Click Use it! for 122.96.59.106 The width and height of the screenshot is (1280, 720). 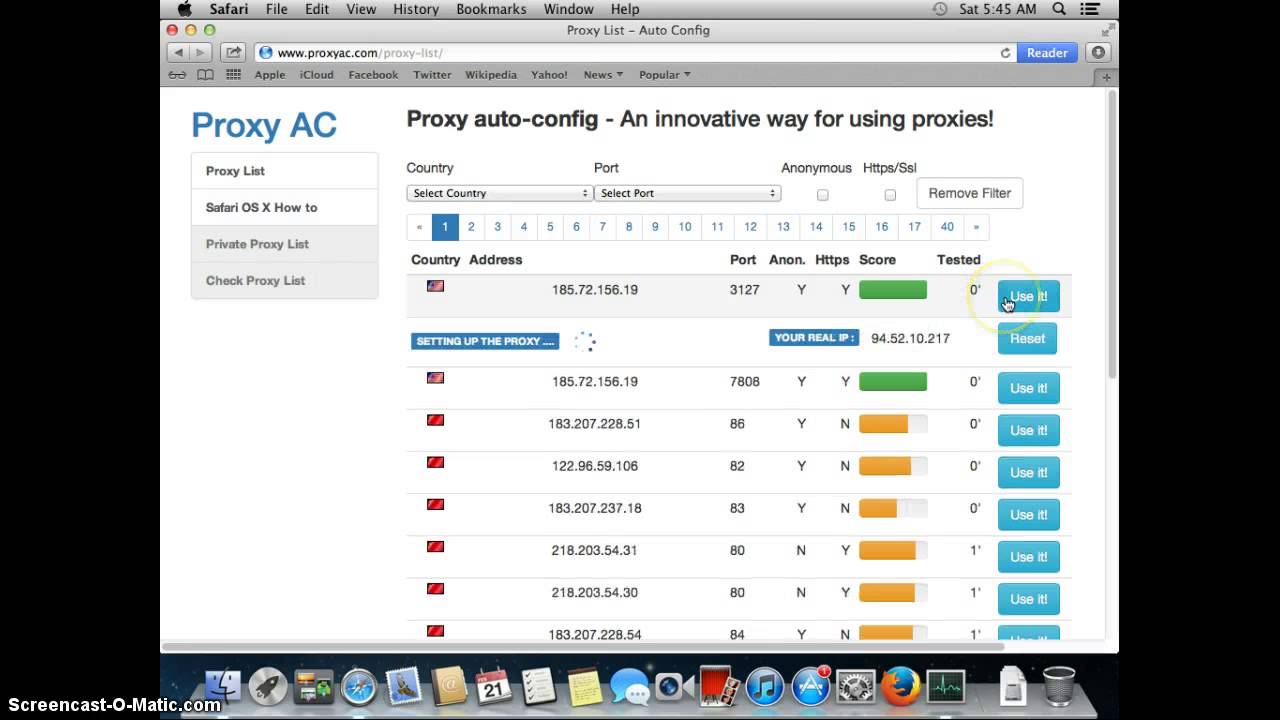coord(1028,472)
